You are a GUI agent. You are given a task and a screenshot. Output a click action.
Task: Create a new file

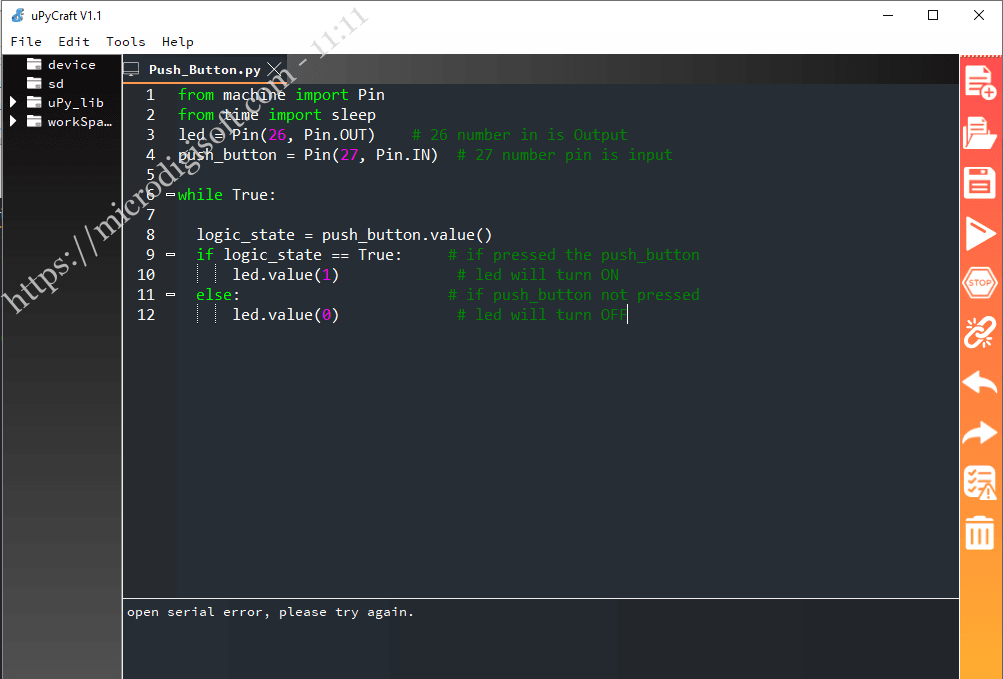[x=979, y=84]
